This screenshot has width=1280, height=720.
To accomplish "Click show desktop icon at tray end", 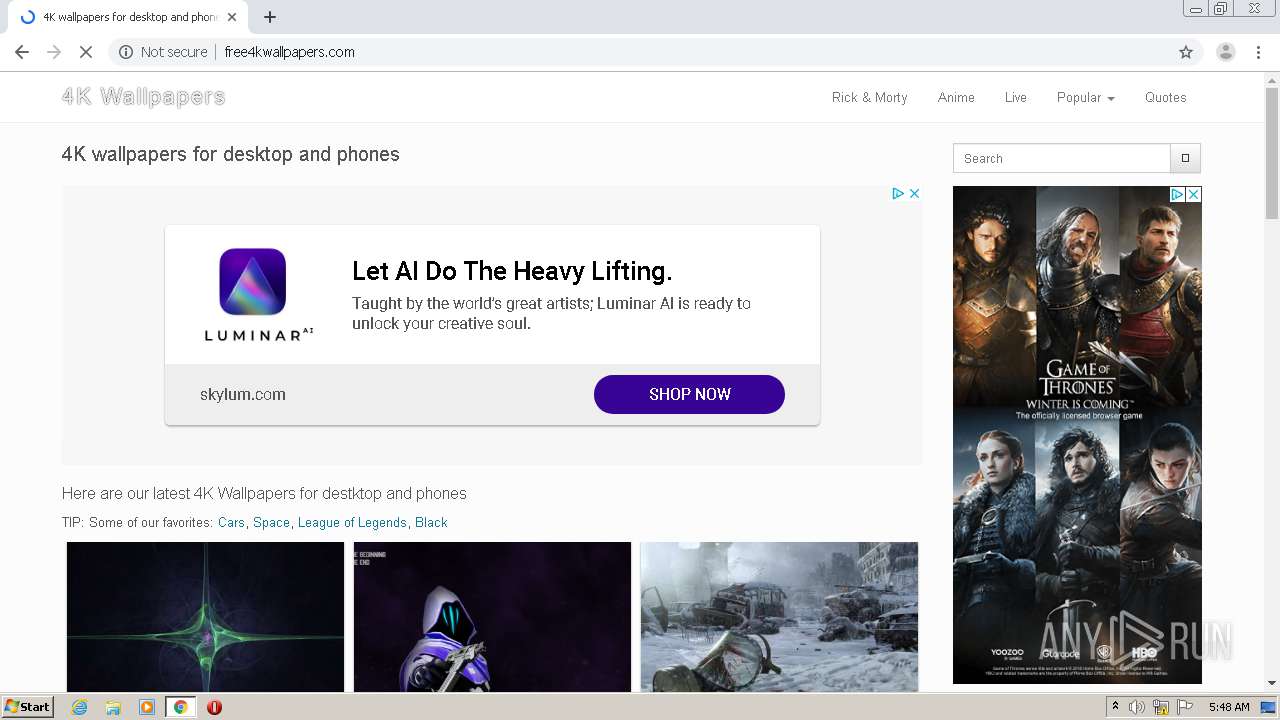I will [x=1268, y=707].
